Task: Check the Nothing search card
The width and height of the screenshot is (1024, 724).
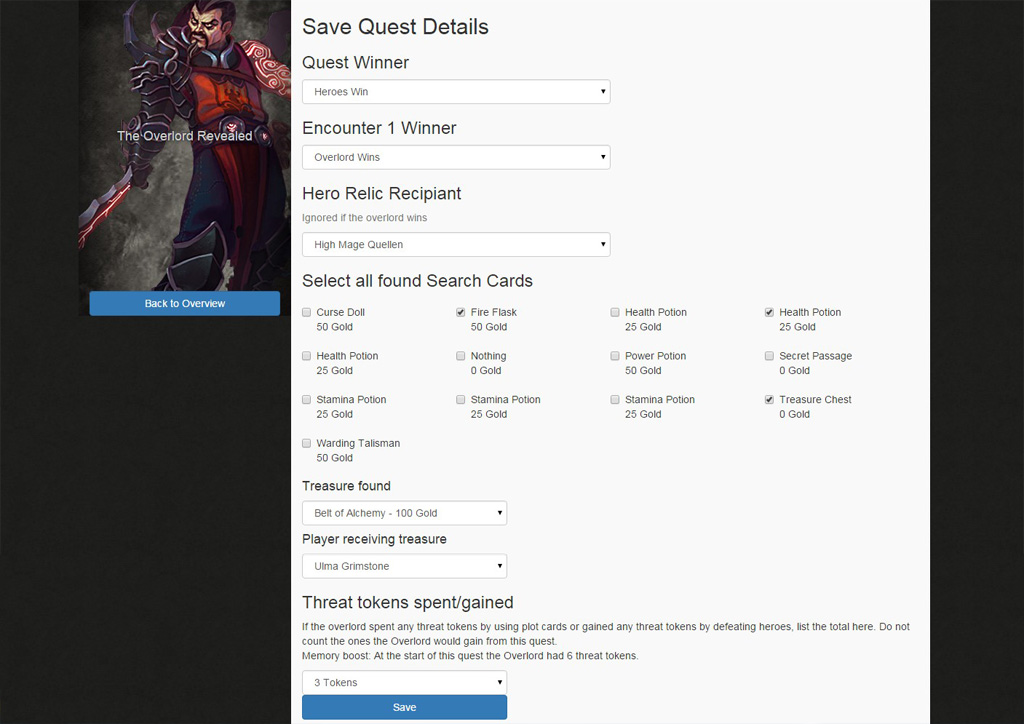Action: (x=461, y=356)
